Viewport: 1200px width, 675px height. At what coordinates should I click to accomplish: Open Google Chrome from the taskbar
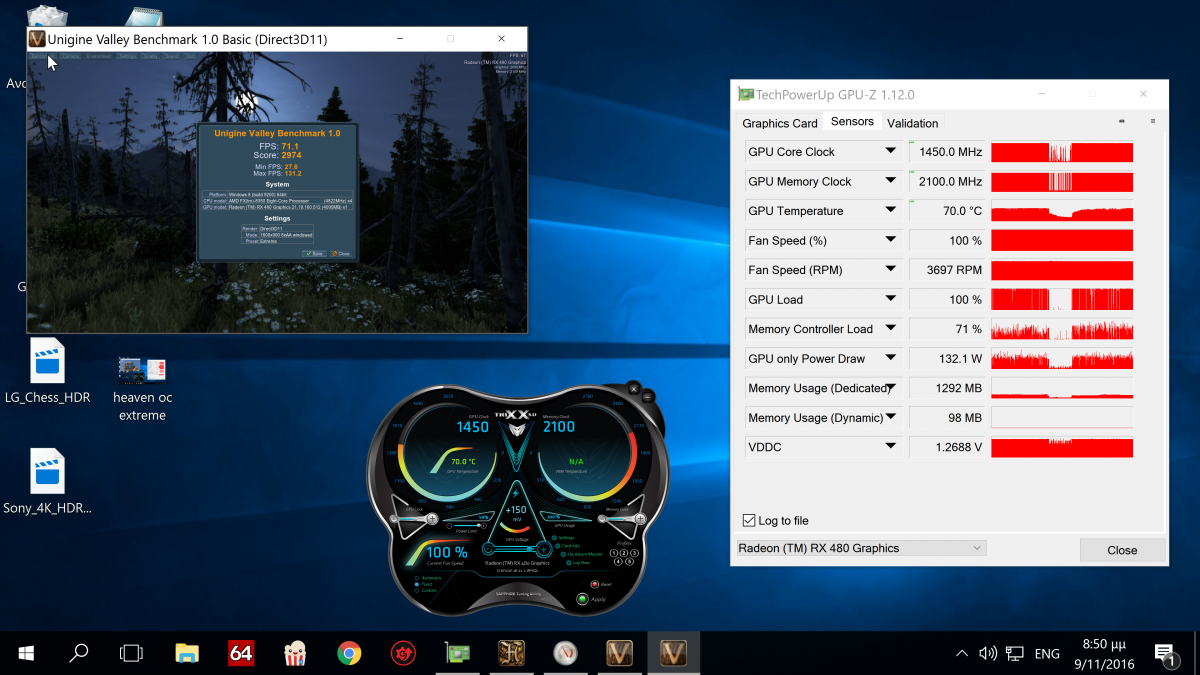click(348, 653)
